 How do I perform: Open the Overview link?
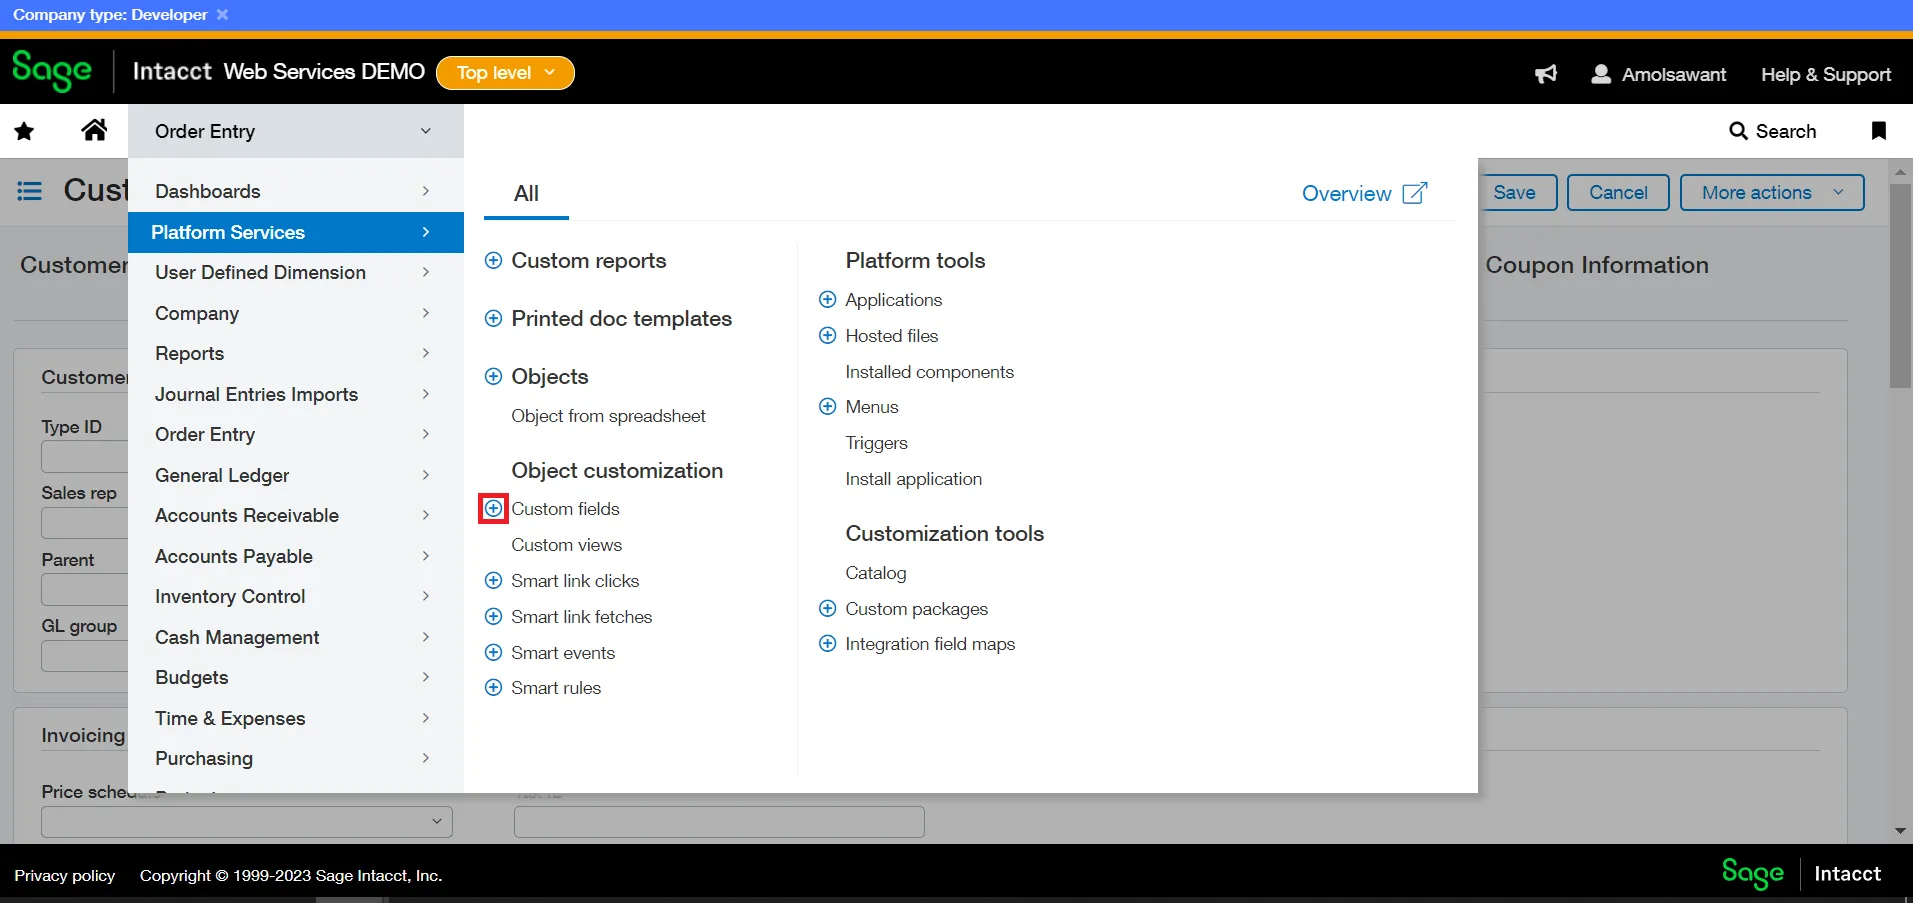(1363, 194)
